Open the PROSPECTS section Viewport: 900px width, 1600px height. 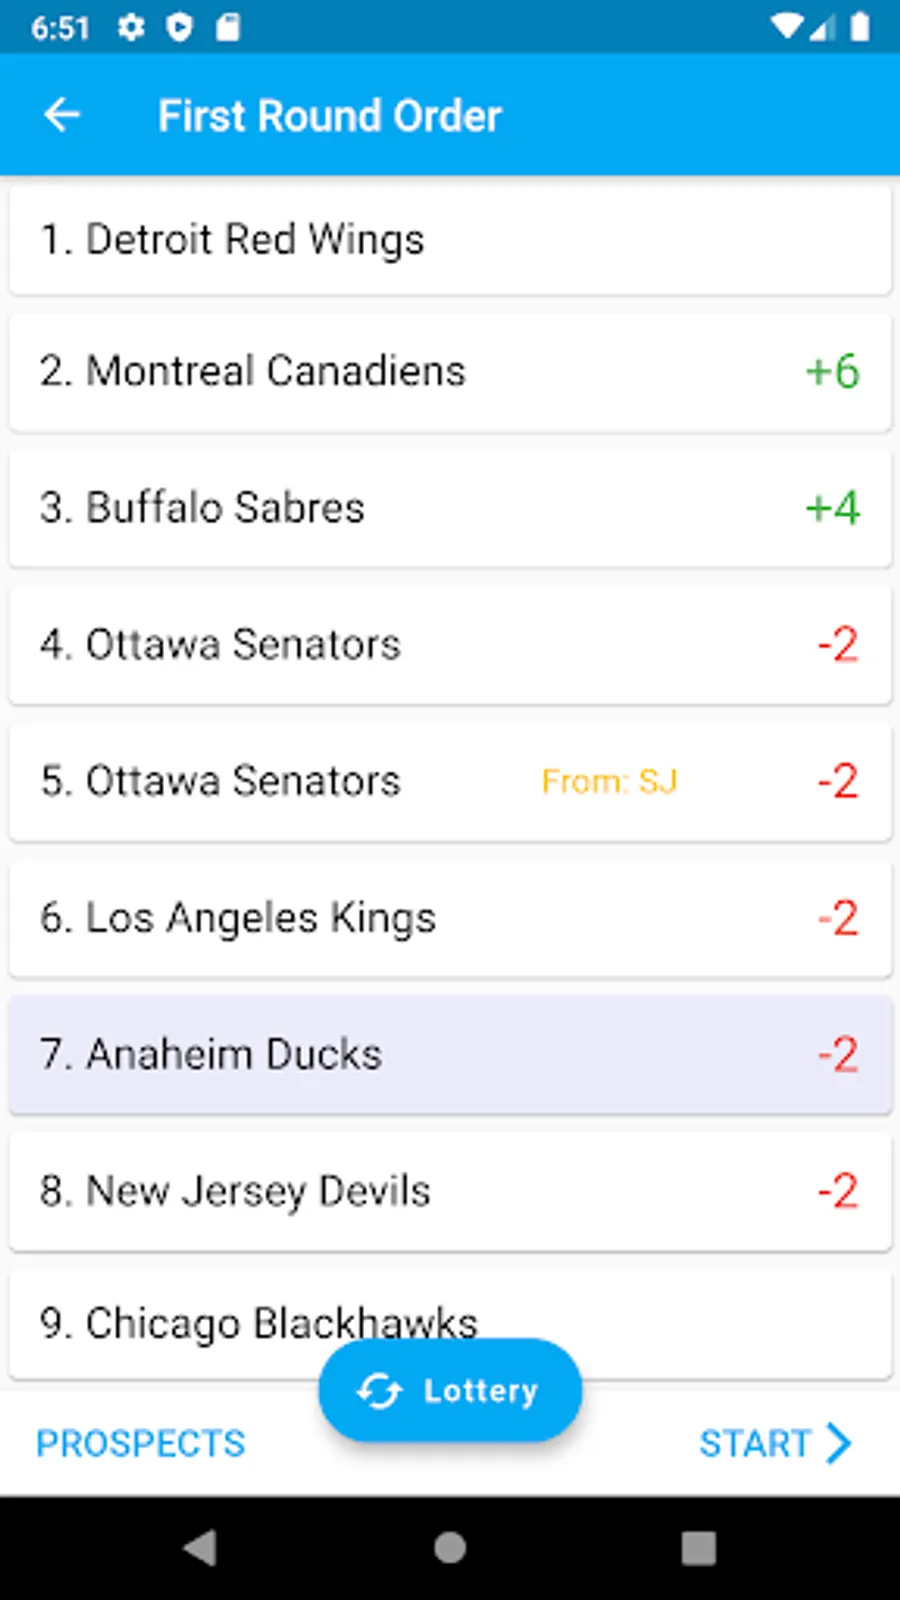[x=141, y=1443]
